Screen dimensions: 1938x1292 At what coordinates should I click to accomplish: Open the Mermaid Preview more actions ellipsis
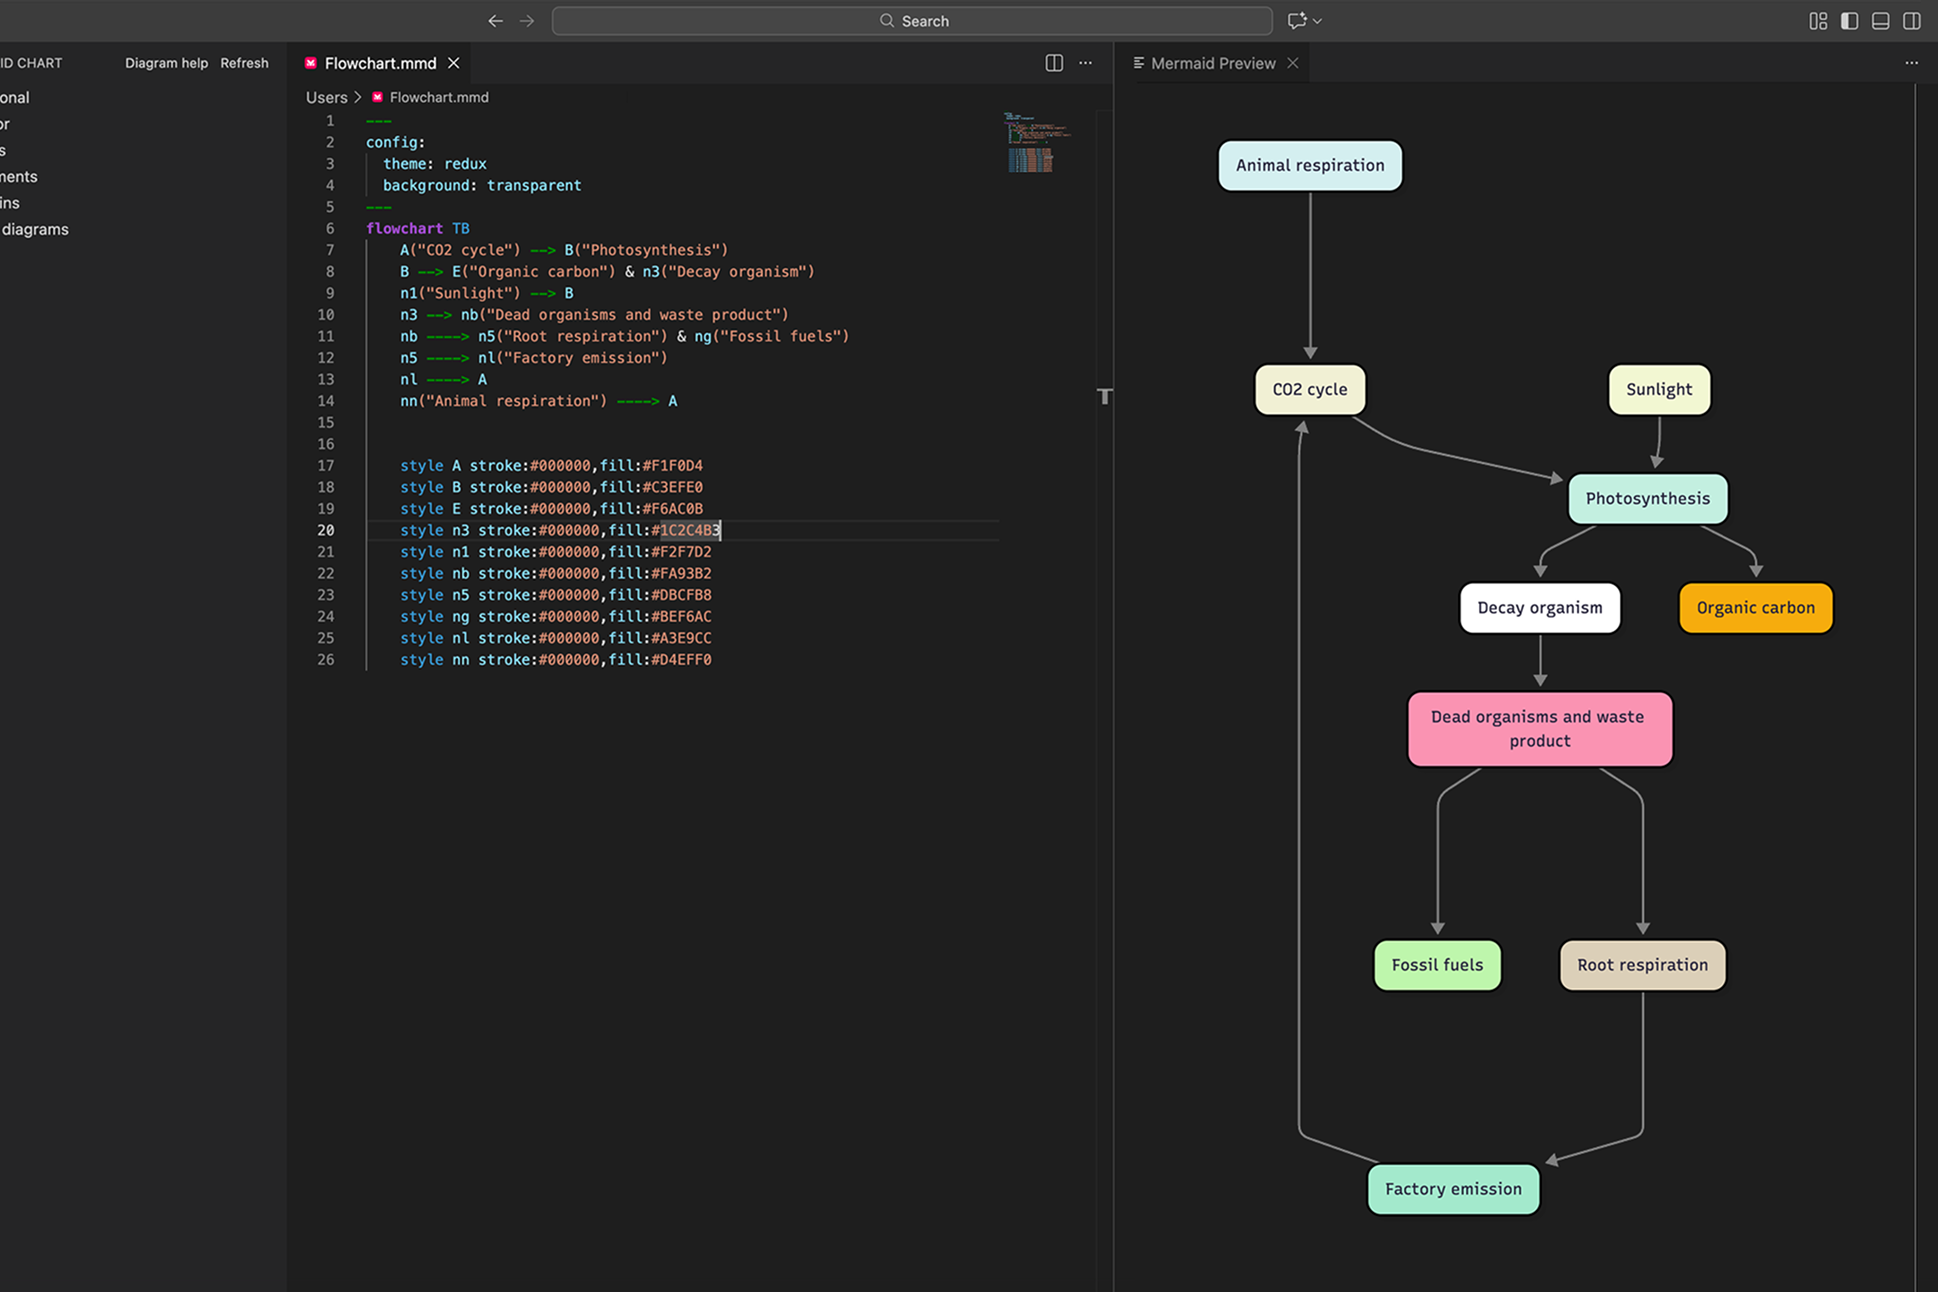(1911, 62)
